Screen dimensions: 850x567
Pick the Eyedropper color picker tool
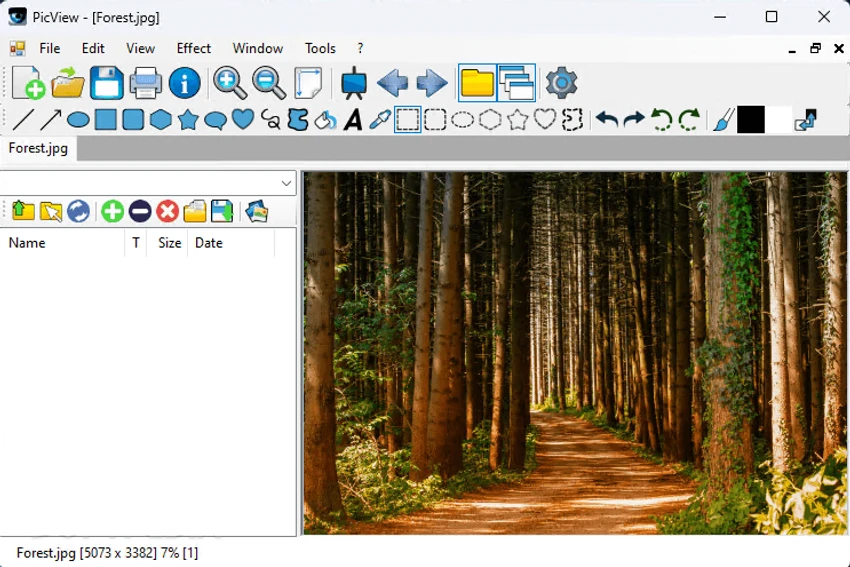pos(380,120)
